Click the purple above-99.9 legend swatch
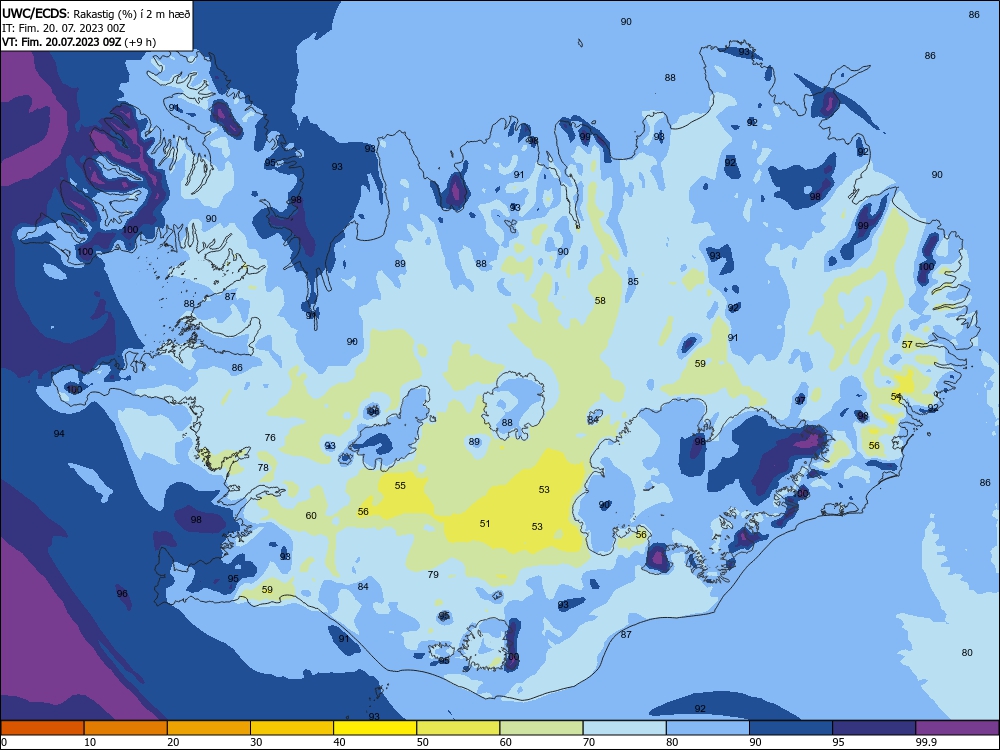The width and height of the screenshot is (1000, 750). [x=957, y=728]
